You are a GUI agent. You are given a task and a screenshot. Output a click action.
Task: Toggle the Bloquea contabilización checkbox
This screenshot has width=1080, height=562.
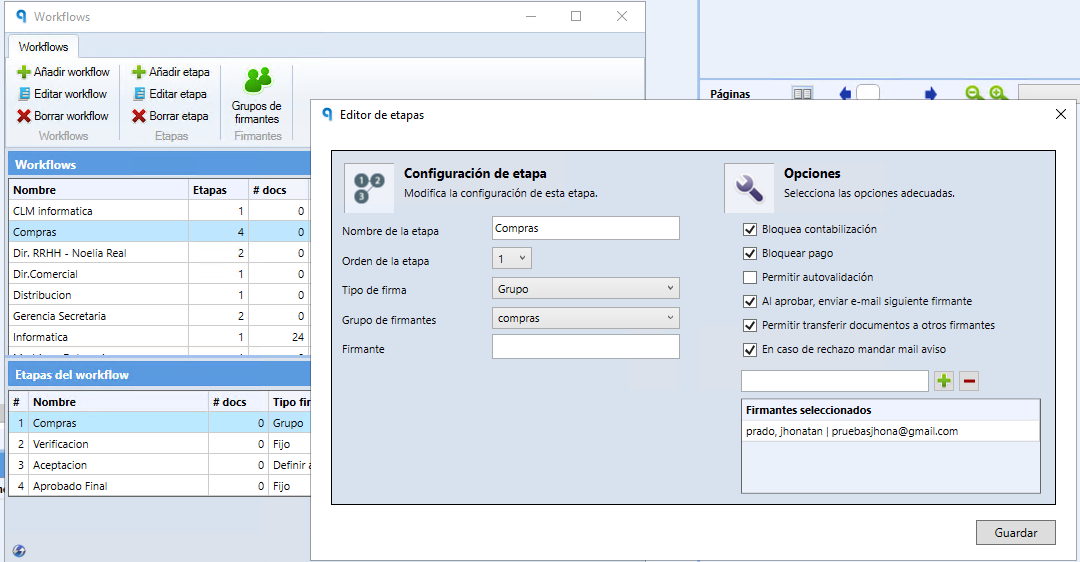tap(750, 229)
